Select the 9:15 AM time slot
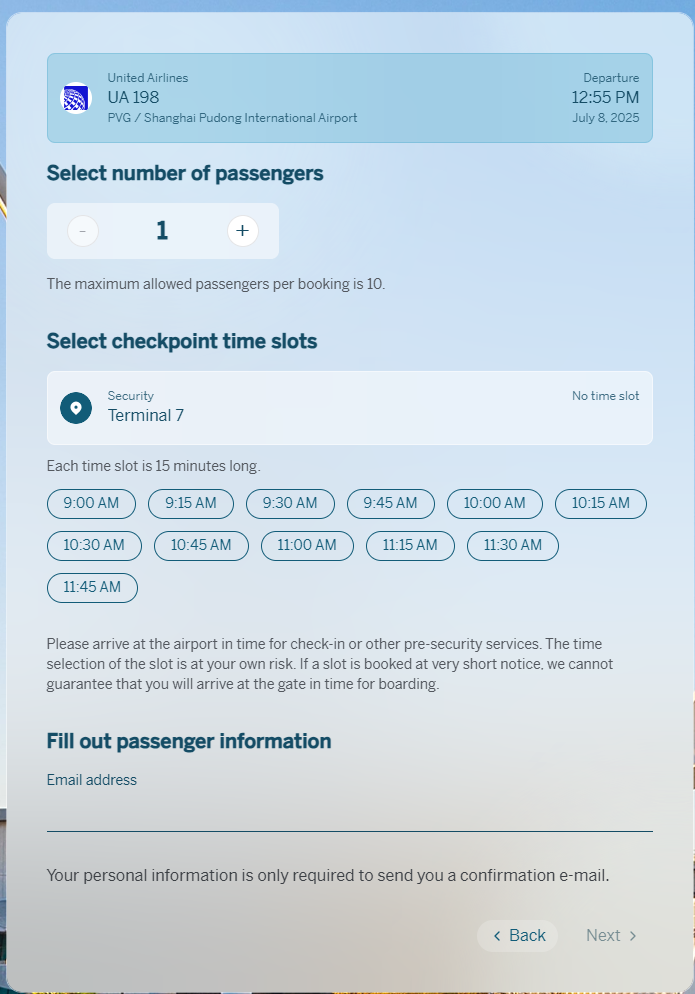Image resolution: width=695 pixels, height=994 pixels. click(x=191, y=504)
